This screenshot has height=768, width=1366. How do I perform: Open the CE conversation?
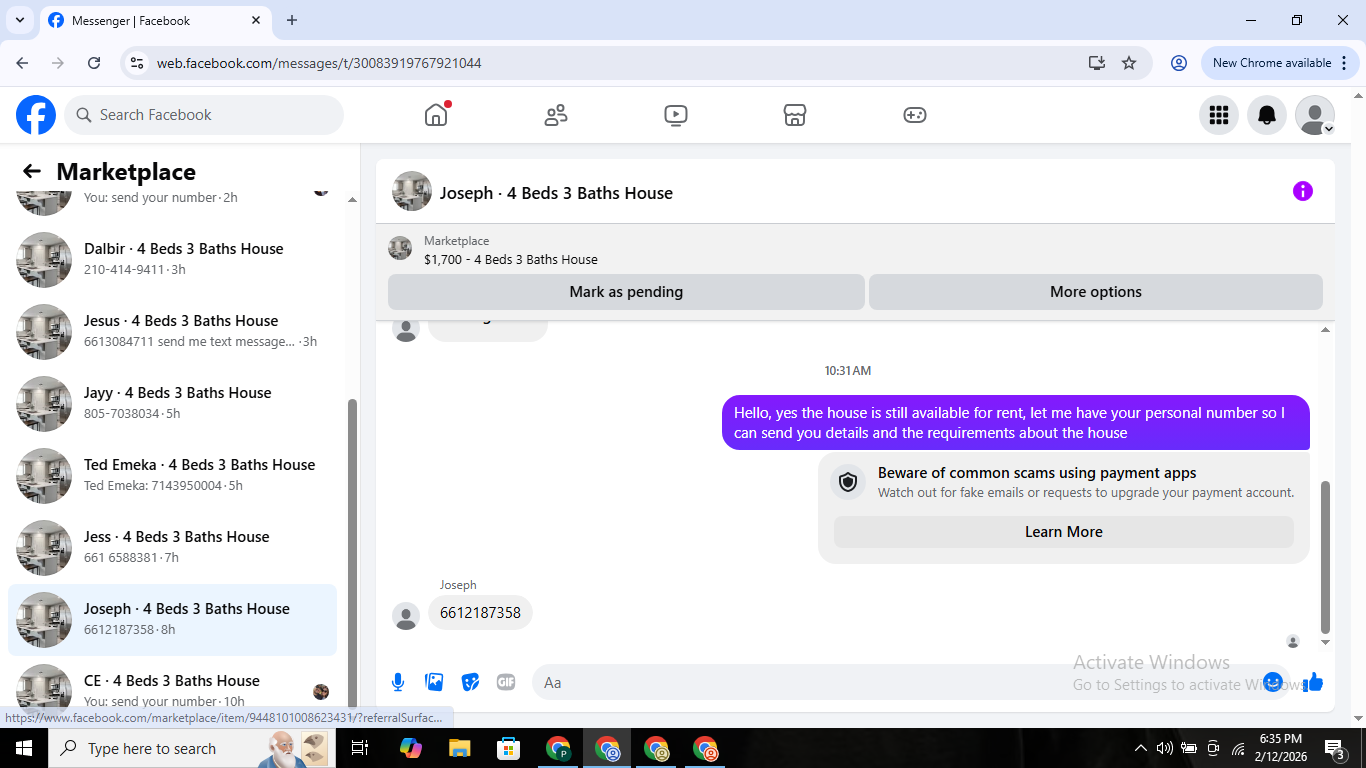(172, 686)
